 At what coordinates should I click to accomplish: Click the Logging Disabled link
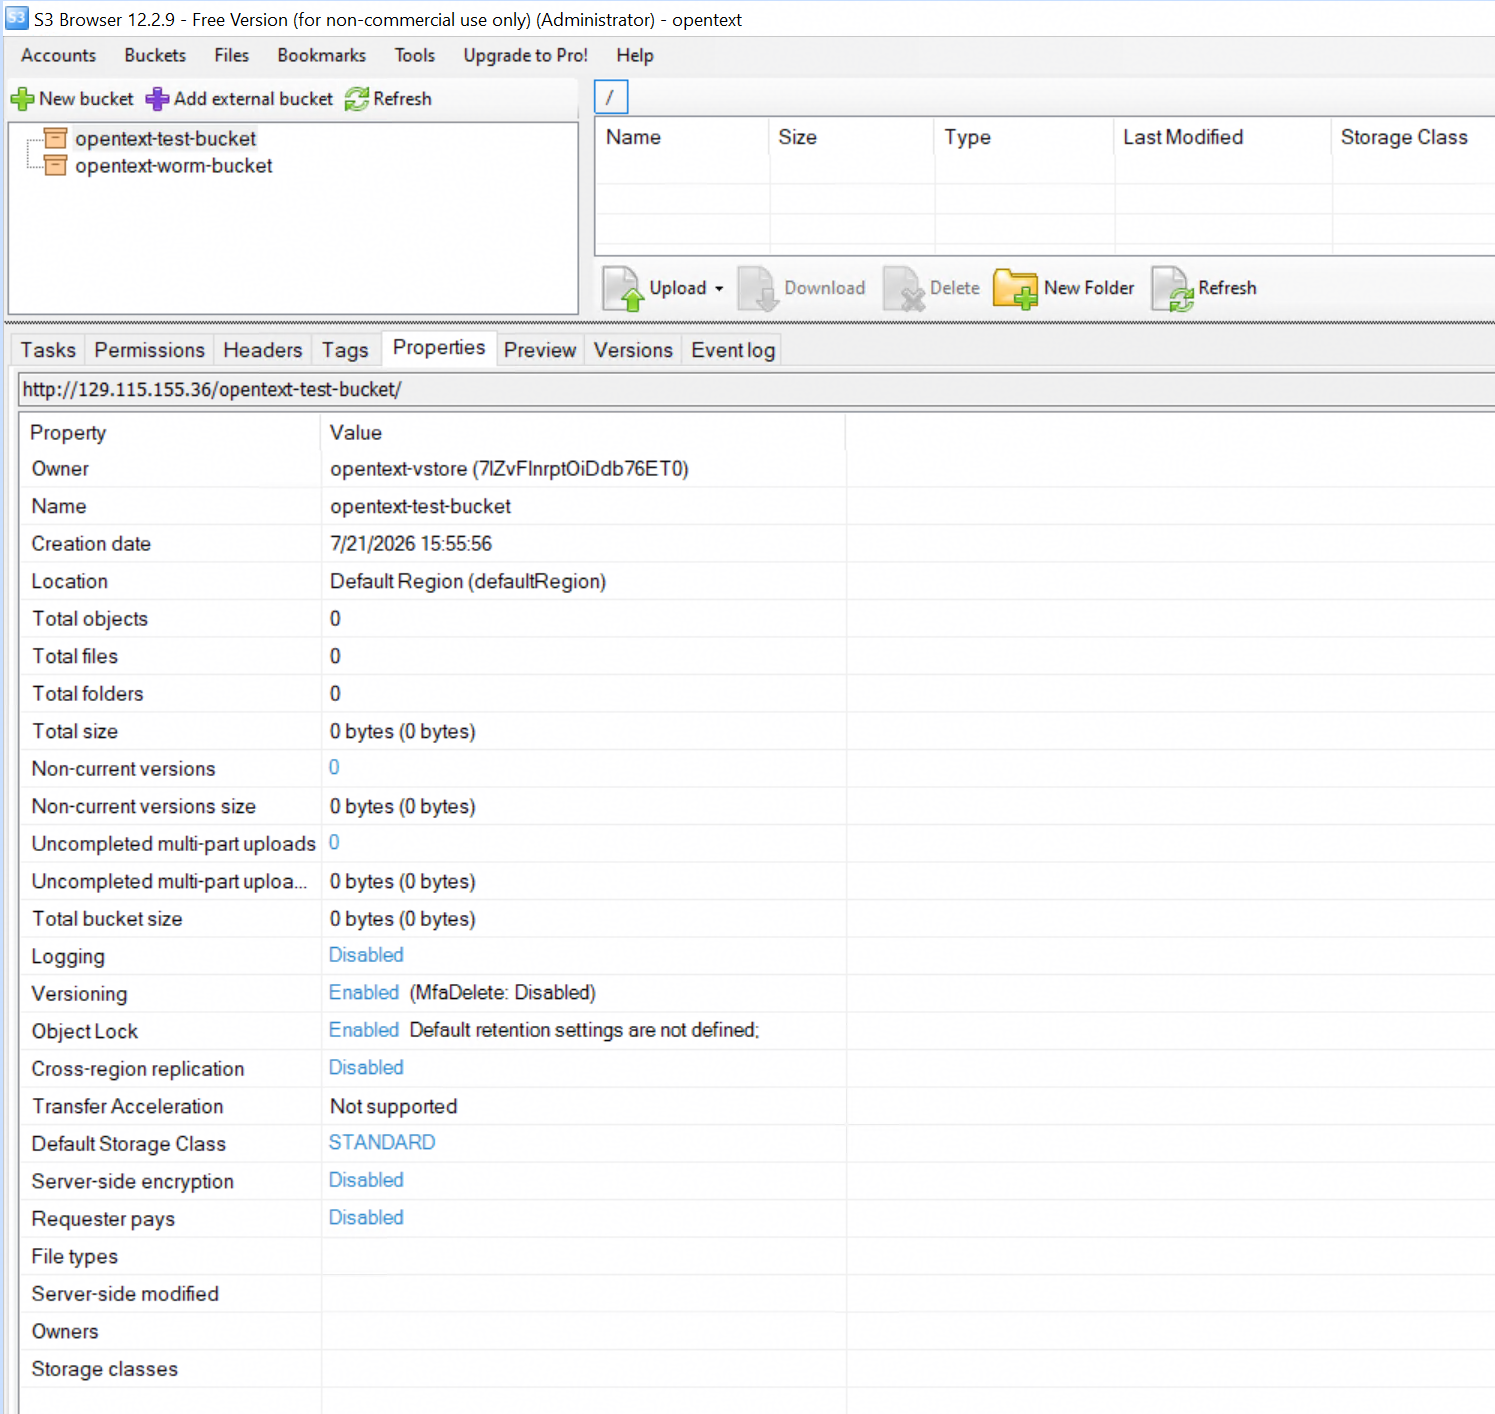click(366, 955)
